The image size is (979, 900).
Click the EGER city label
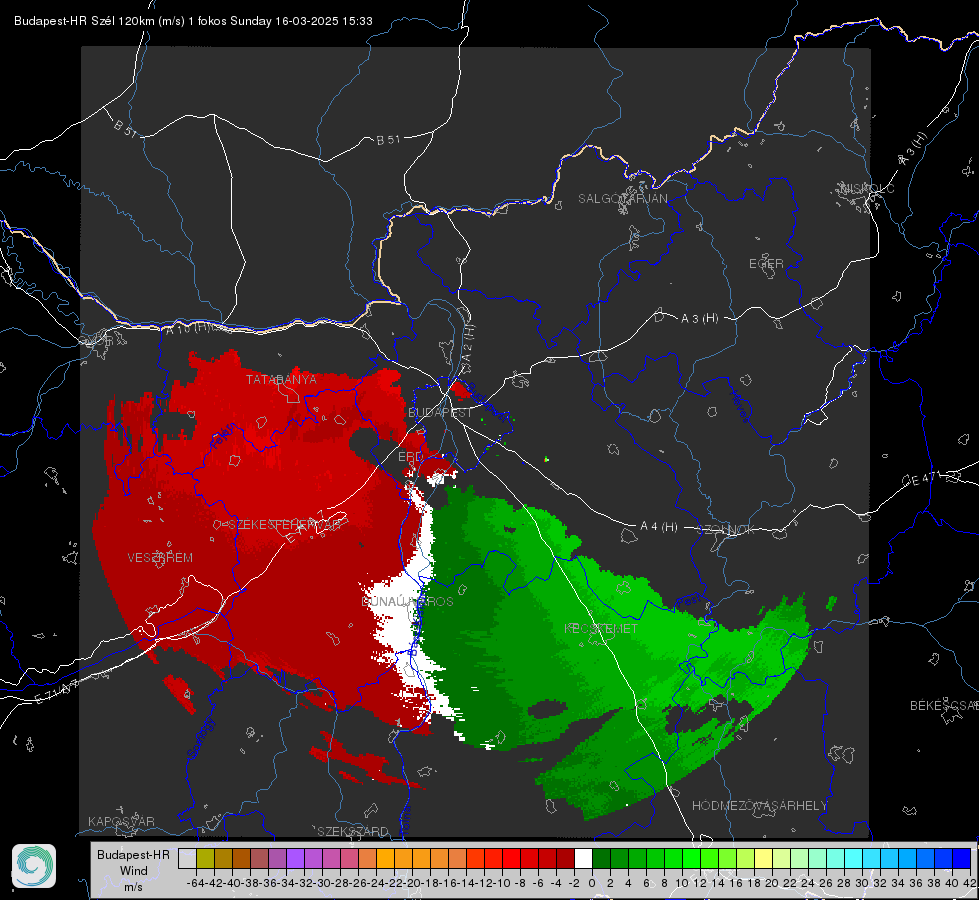click(766, 264)
